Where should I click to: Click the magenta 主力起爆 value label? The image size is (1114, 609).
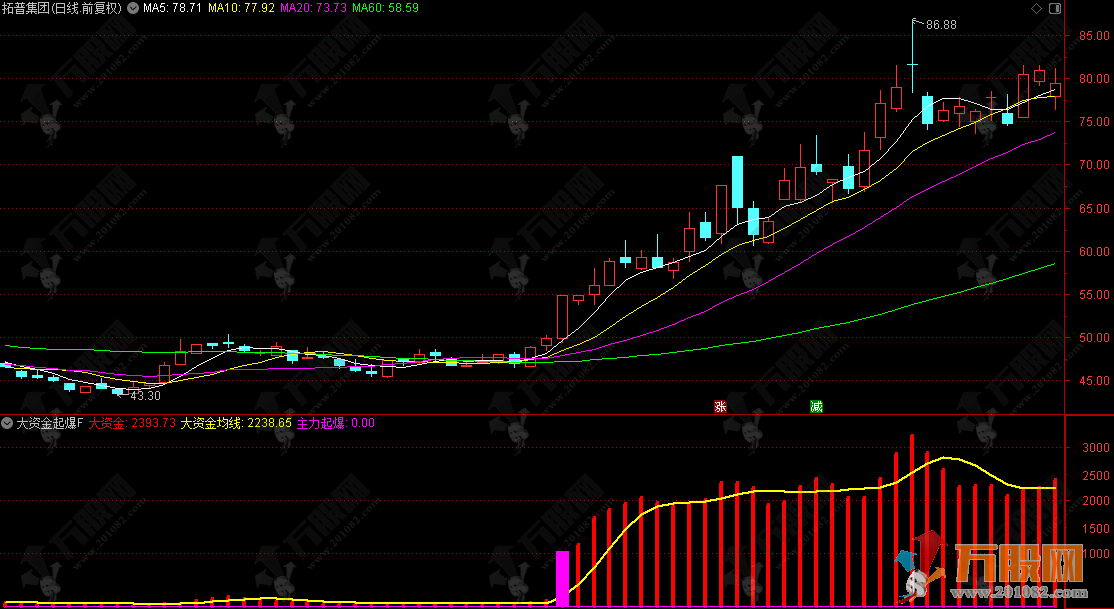(x=336, y=423)
